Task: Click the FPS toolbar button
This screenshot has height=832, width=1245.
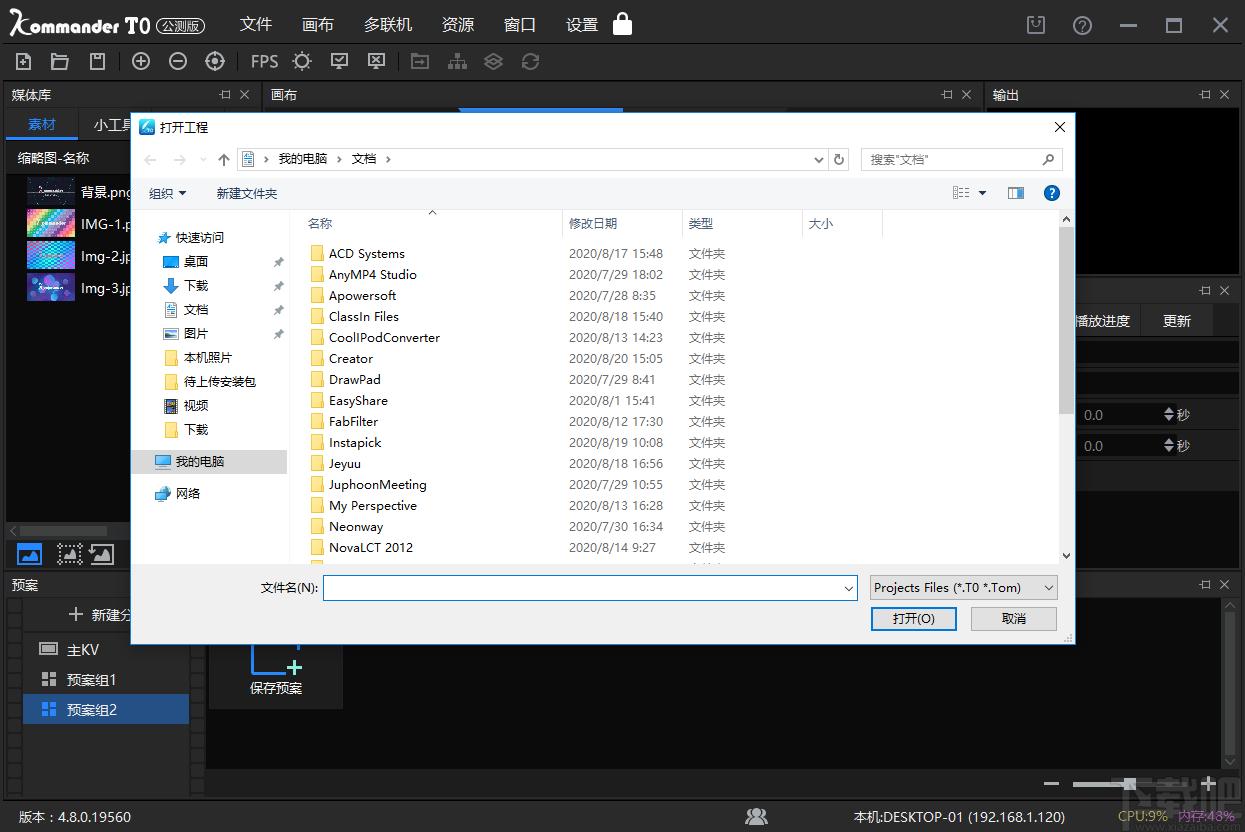Action: point(264,62)
